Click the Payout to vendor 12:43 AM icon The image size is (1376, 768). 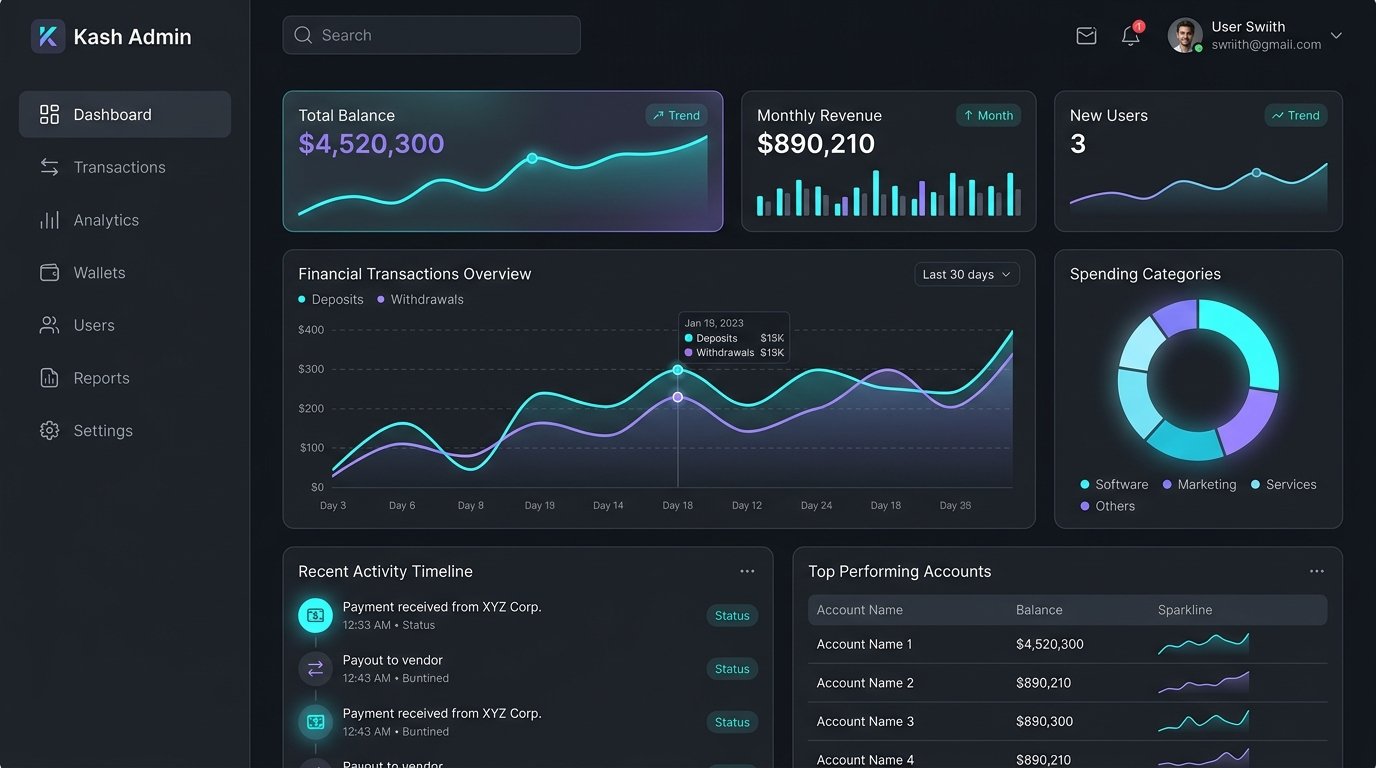tap(315, 668)
